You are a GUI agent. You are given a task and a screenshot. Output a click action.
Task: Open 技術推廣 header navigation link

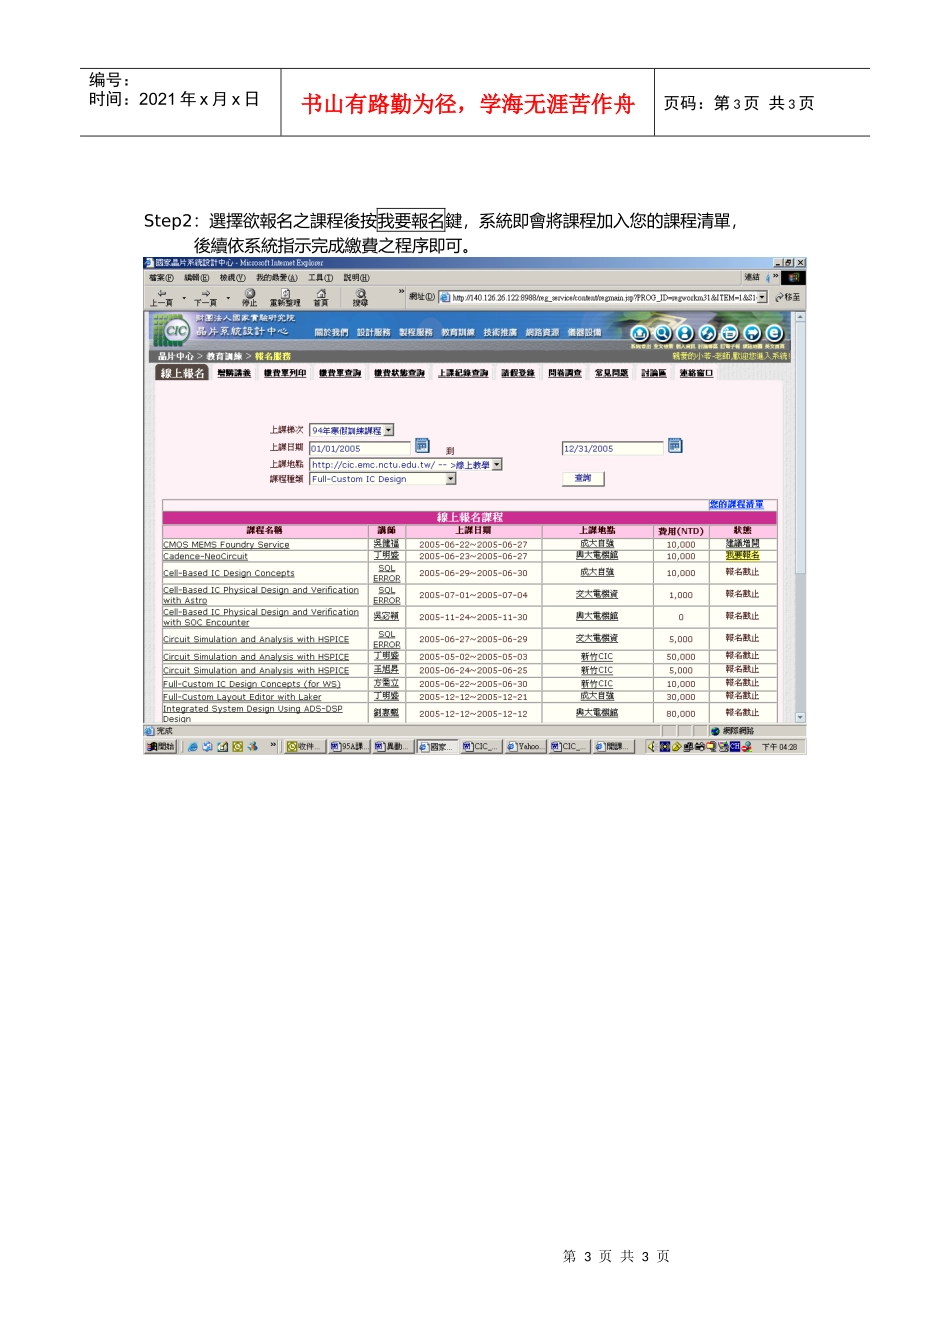pyautogui.click(x=500, y=332)
